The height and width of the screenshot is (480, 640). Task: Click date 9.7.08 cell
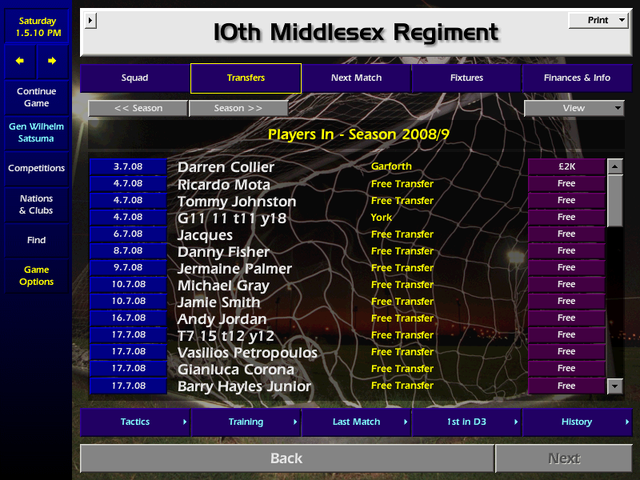128,267
